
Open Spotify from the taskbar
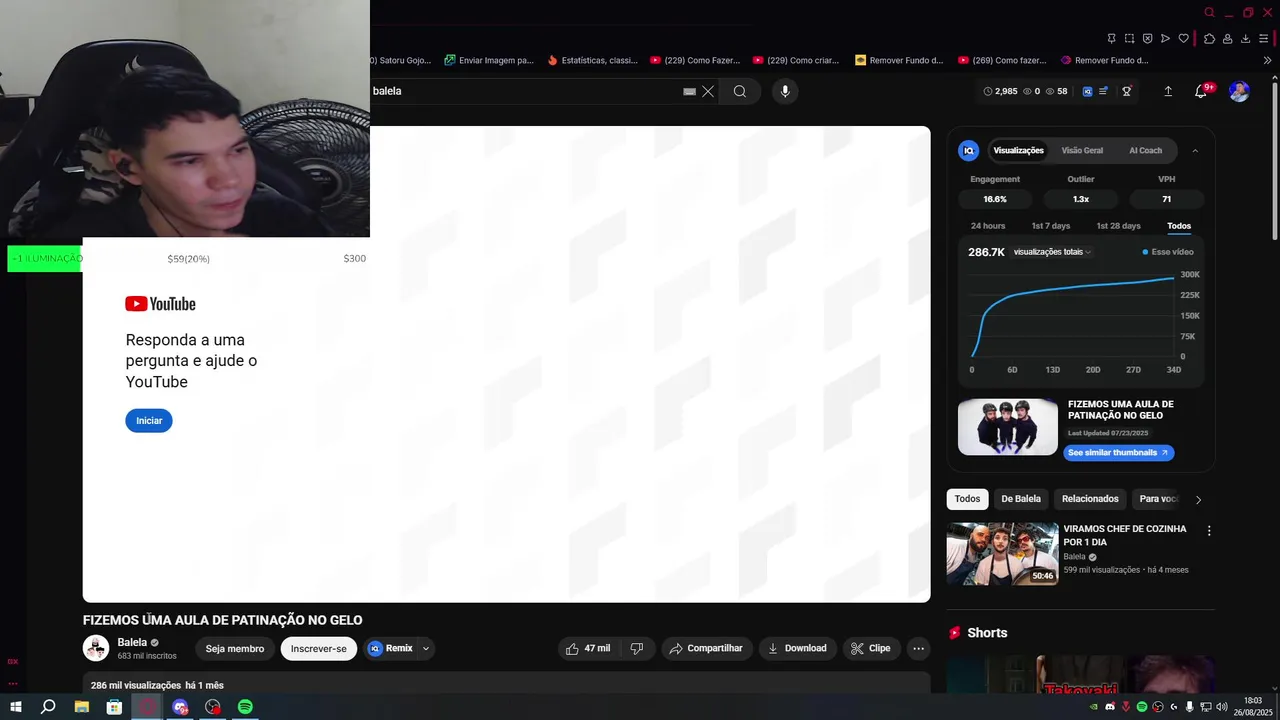click(245, 707)
